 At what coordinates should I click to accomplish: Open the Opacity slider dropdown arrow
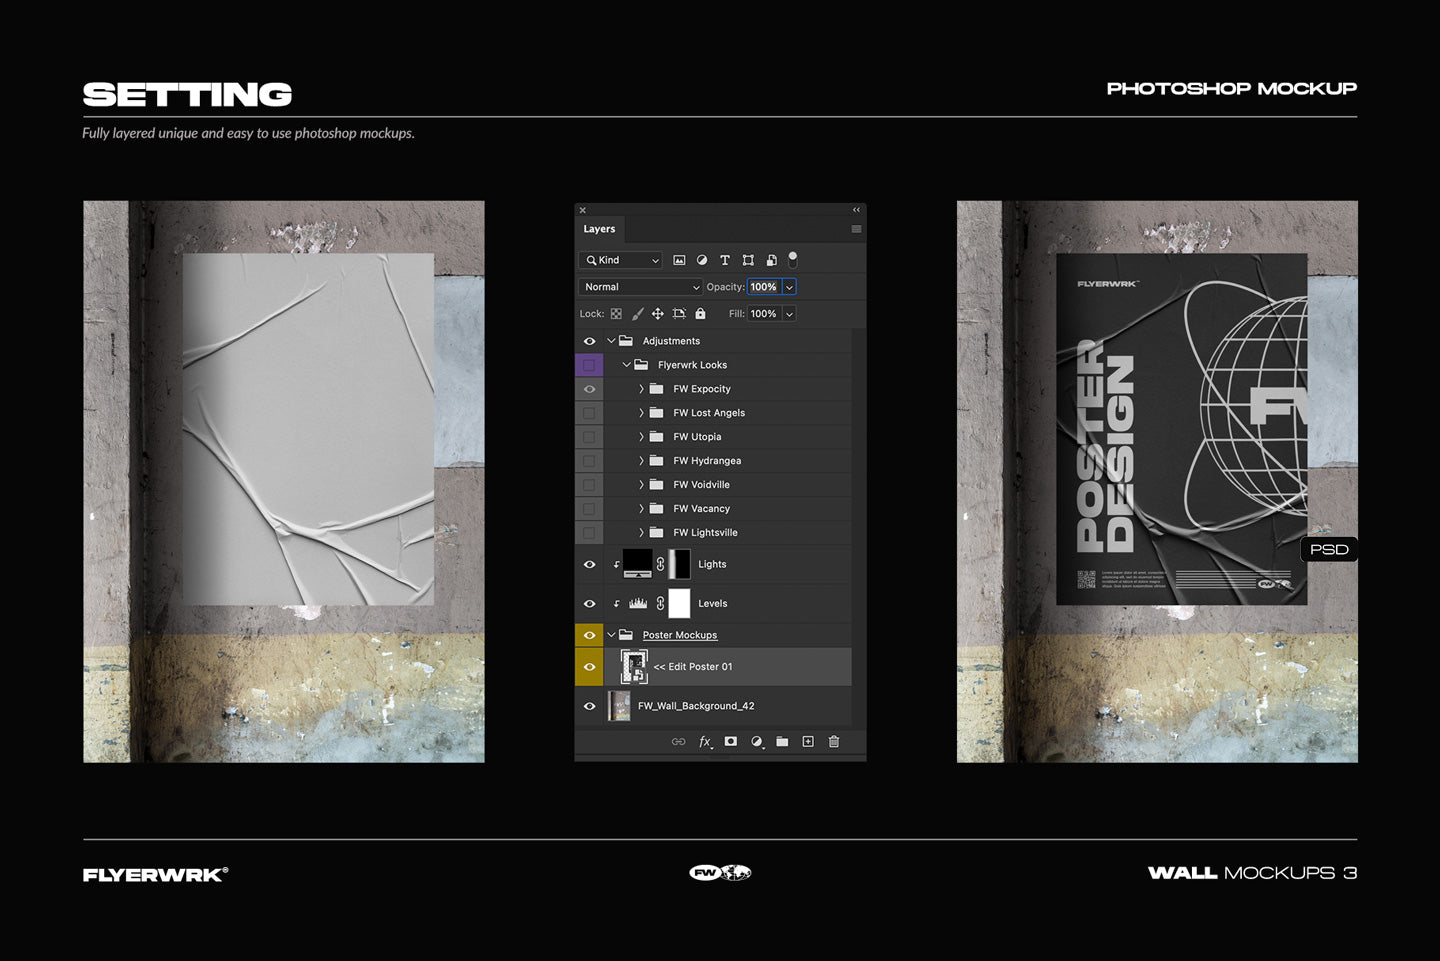[789, 287]
